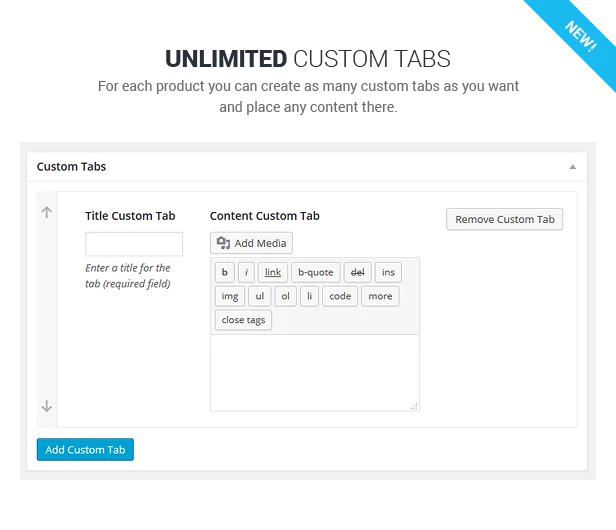Insert an image with the img button

230,296
